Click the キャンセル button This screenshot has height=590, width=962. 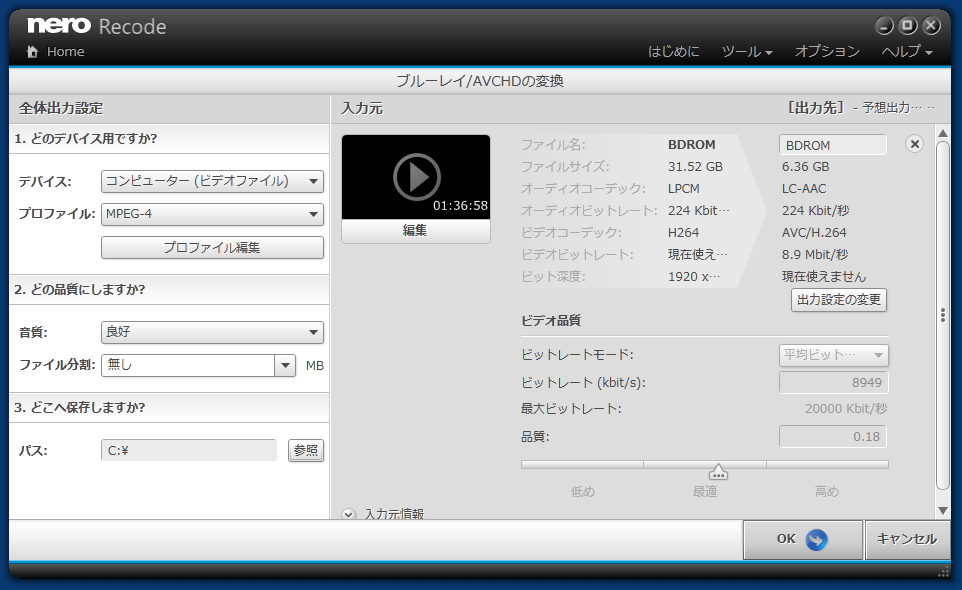[907, 540]
